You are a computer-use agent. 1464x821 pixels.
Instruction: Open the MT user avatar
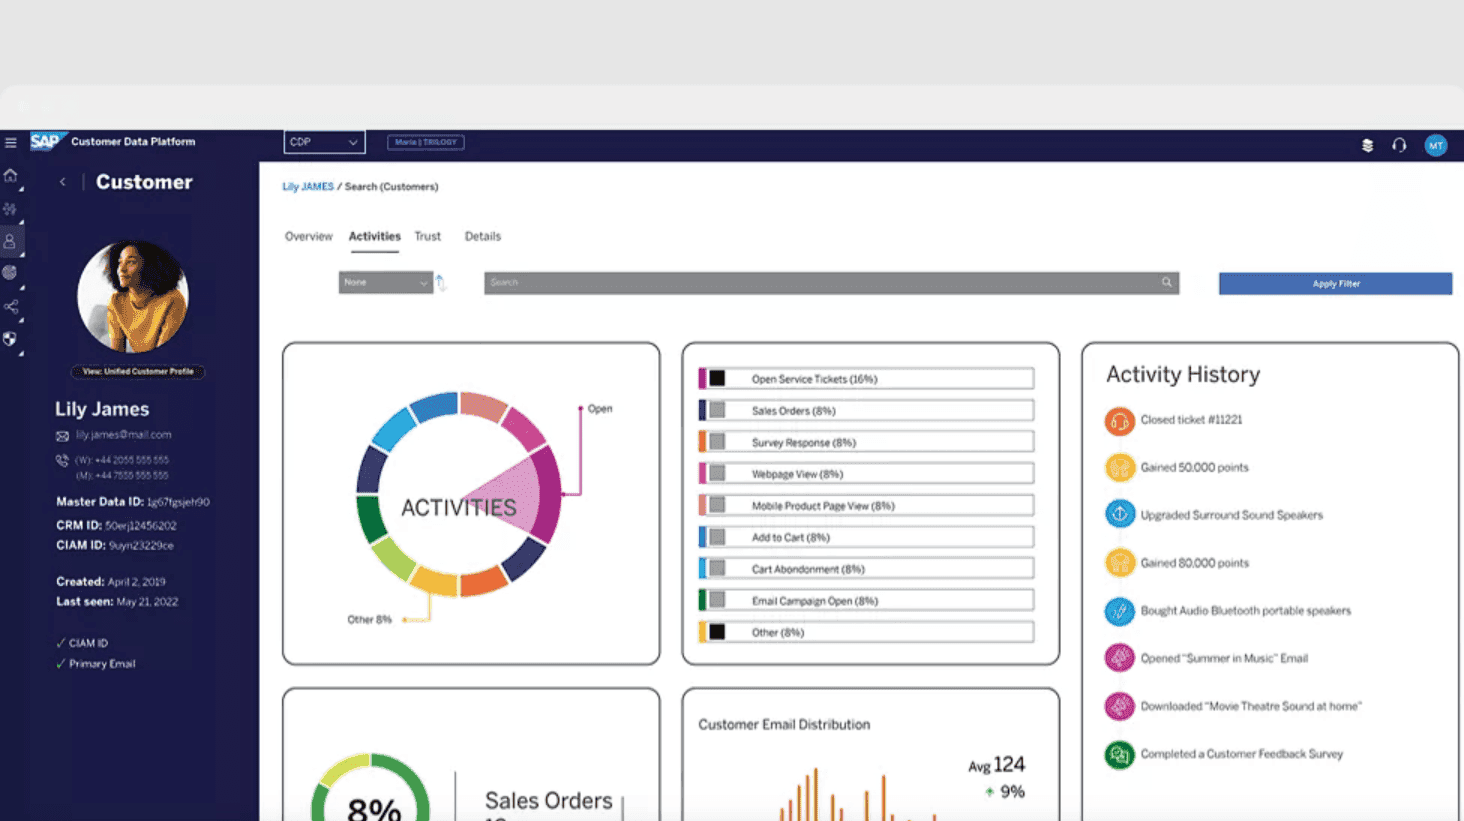click(x=1435, y=145)
